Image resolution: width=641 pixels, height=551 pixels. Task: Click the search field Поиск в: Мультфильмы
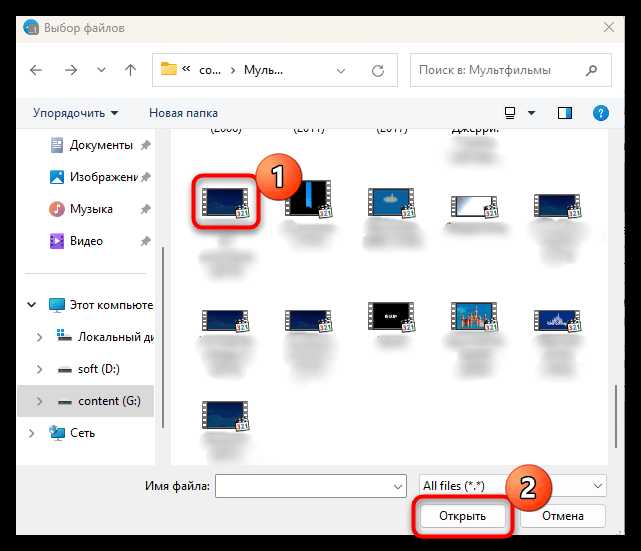point(511,70)
